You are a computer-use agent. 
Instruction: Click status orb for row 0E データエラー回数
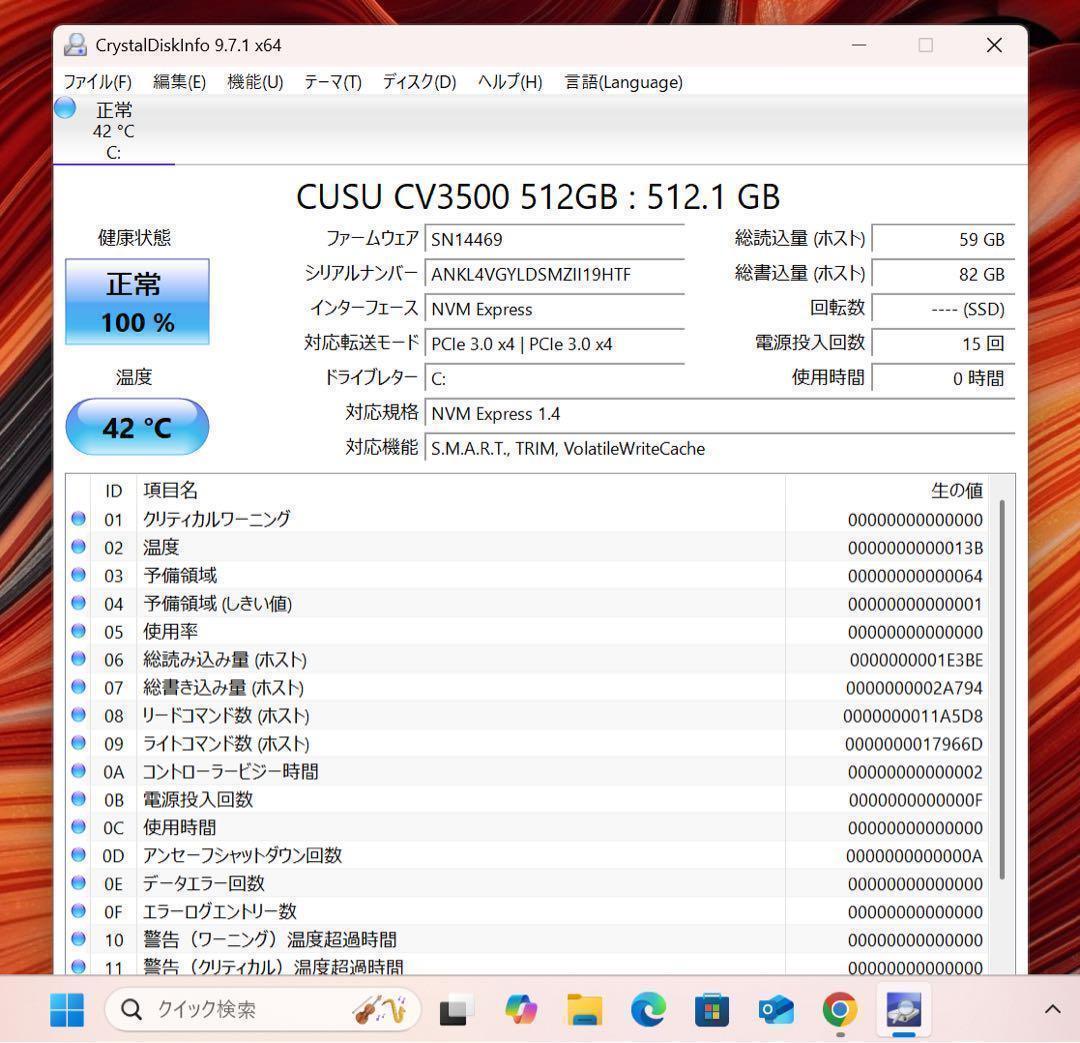click(x=79, y=883)
